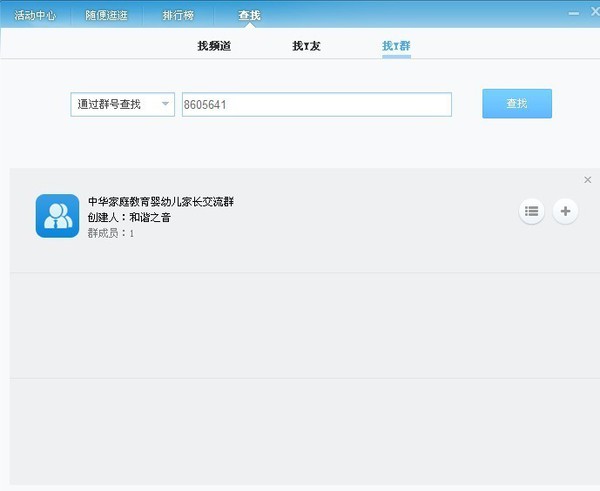
Task: Open group details list icon
Action: click(x=532, y=211)
